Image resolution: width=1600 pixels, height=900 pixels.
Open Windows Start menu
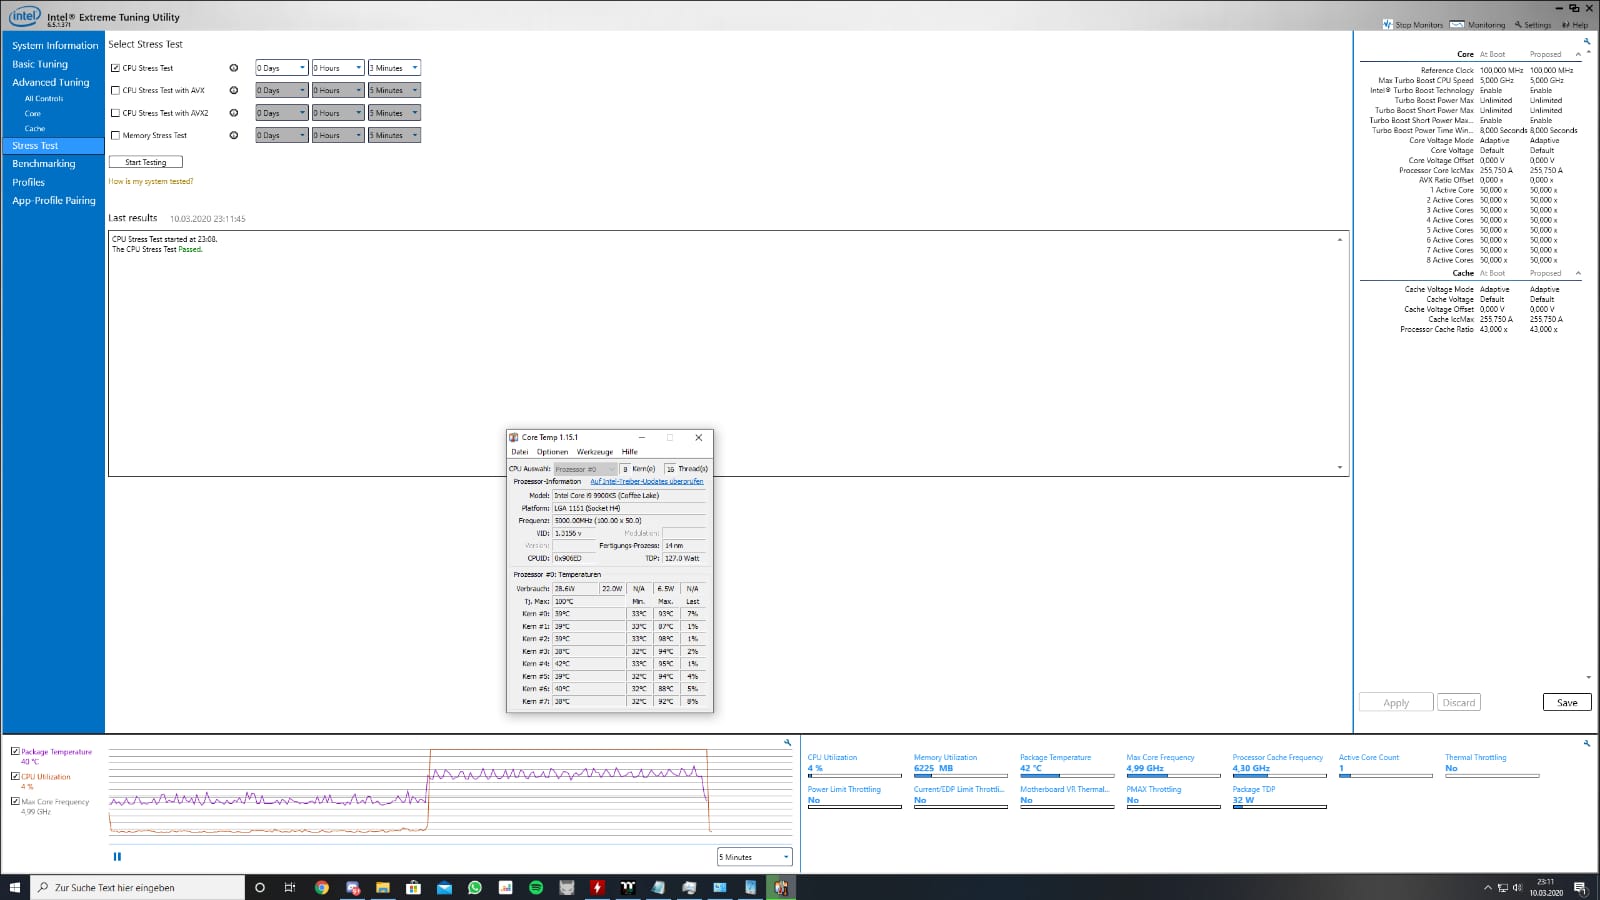pyautogui.click(x=15, y=887)
